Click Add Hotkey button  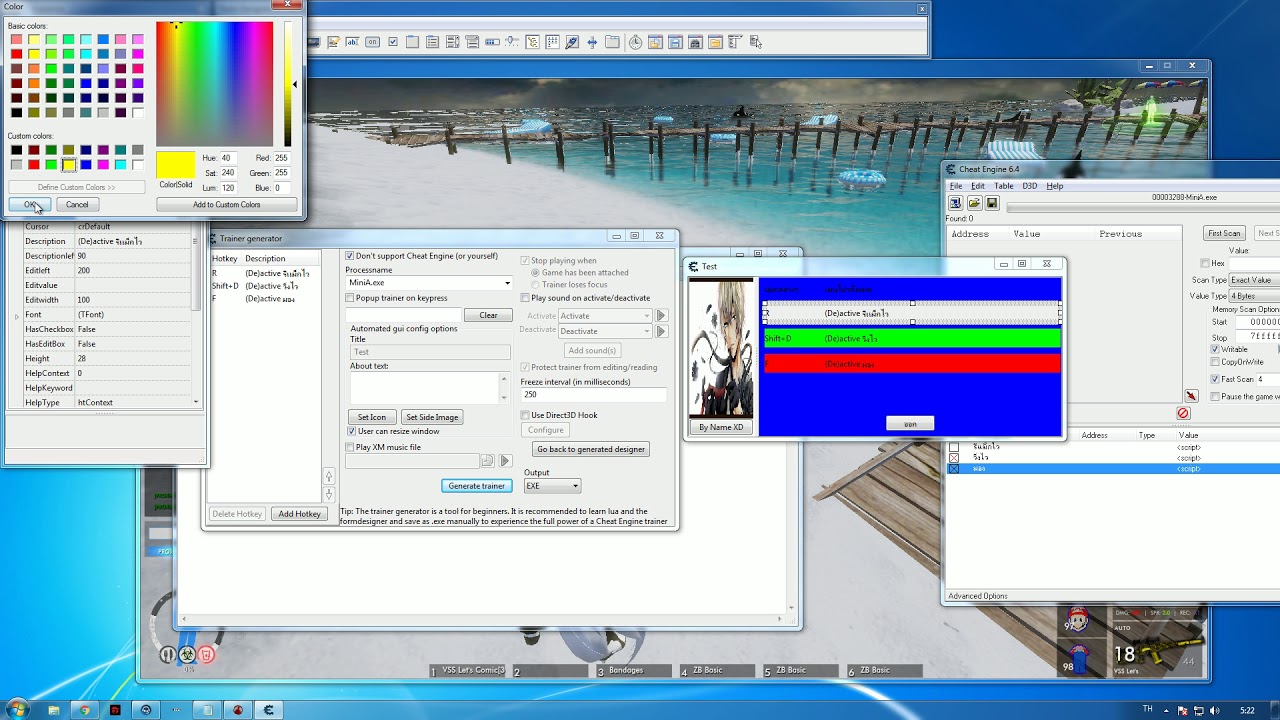pos(300,514)
